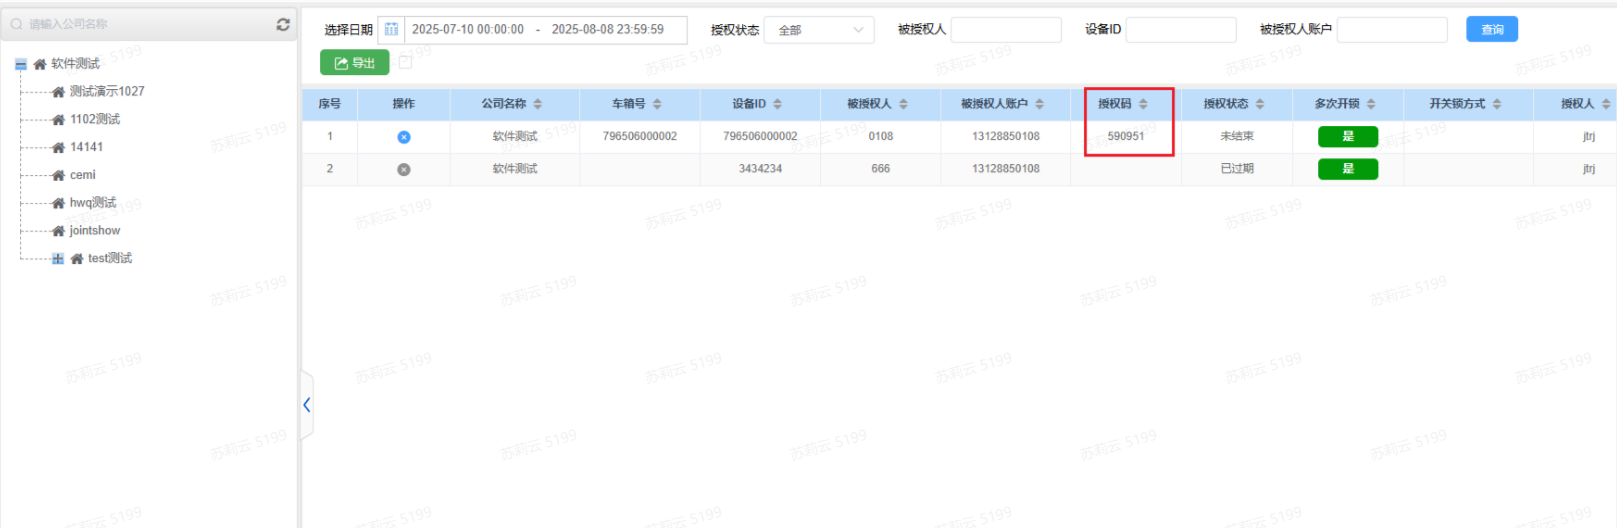Click the refresh icon beside company search
Screen dimensions: 1617x528
click(283, 24)
